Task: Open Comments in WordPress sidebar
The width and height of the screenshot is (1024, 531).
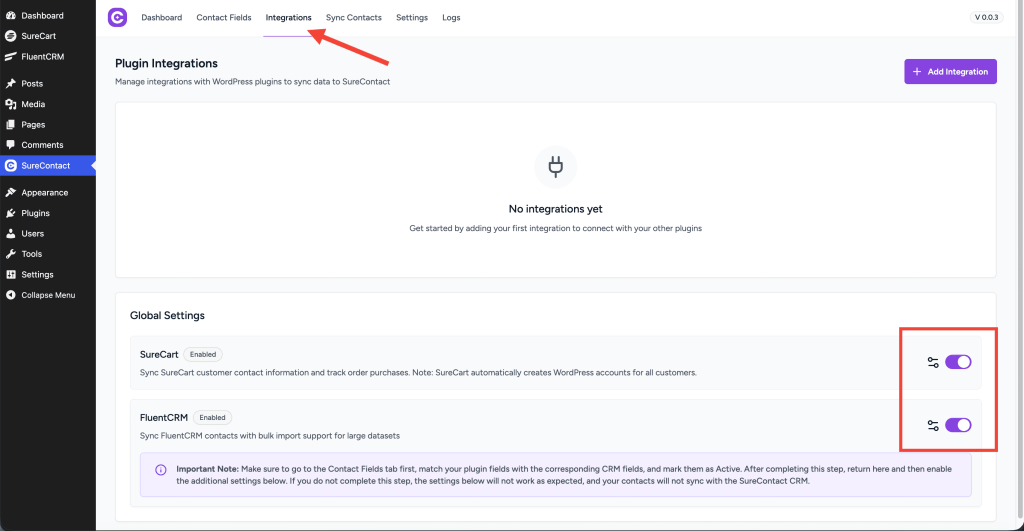Action: point(42,145)
